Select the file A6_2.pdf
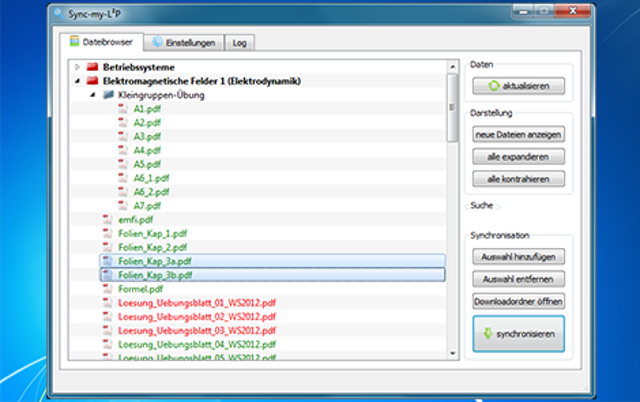 (x=151, y=192)
